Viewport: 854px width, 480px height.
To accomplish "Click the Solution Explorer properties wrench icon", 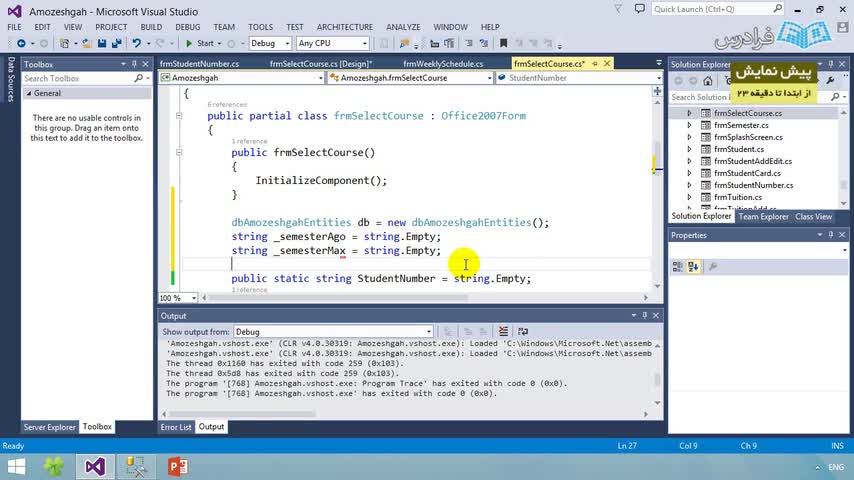I will click(x=831, y=80).
